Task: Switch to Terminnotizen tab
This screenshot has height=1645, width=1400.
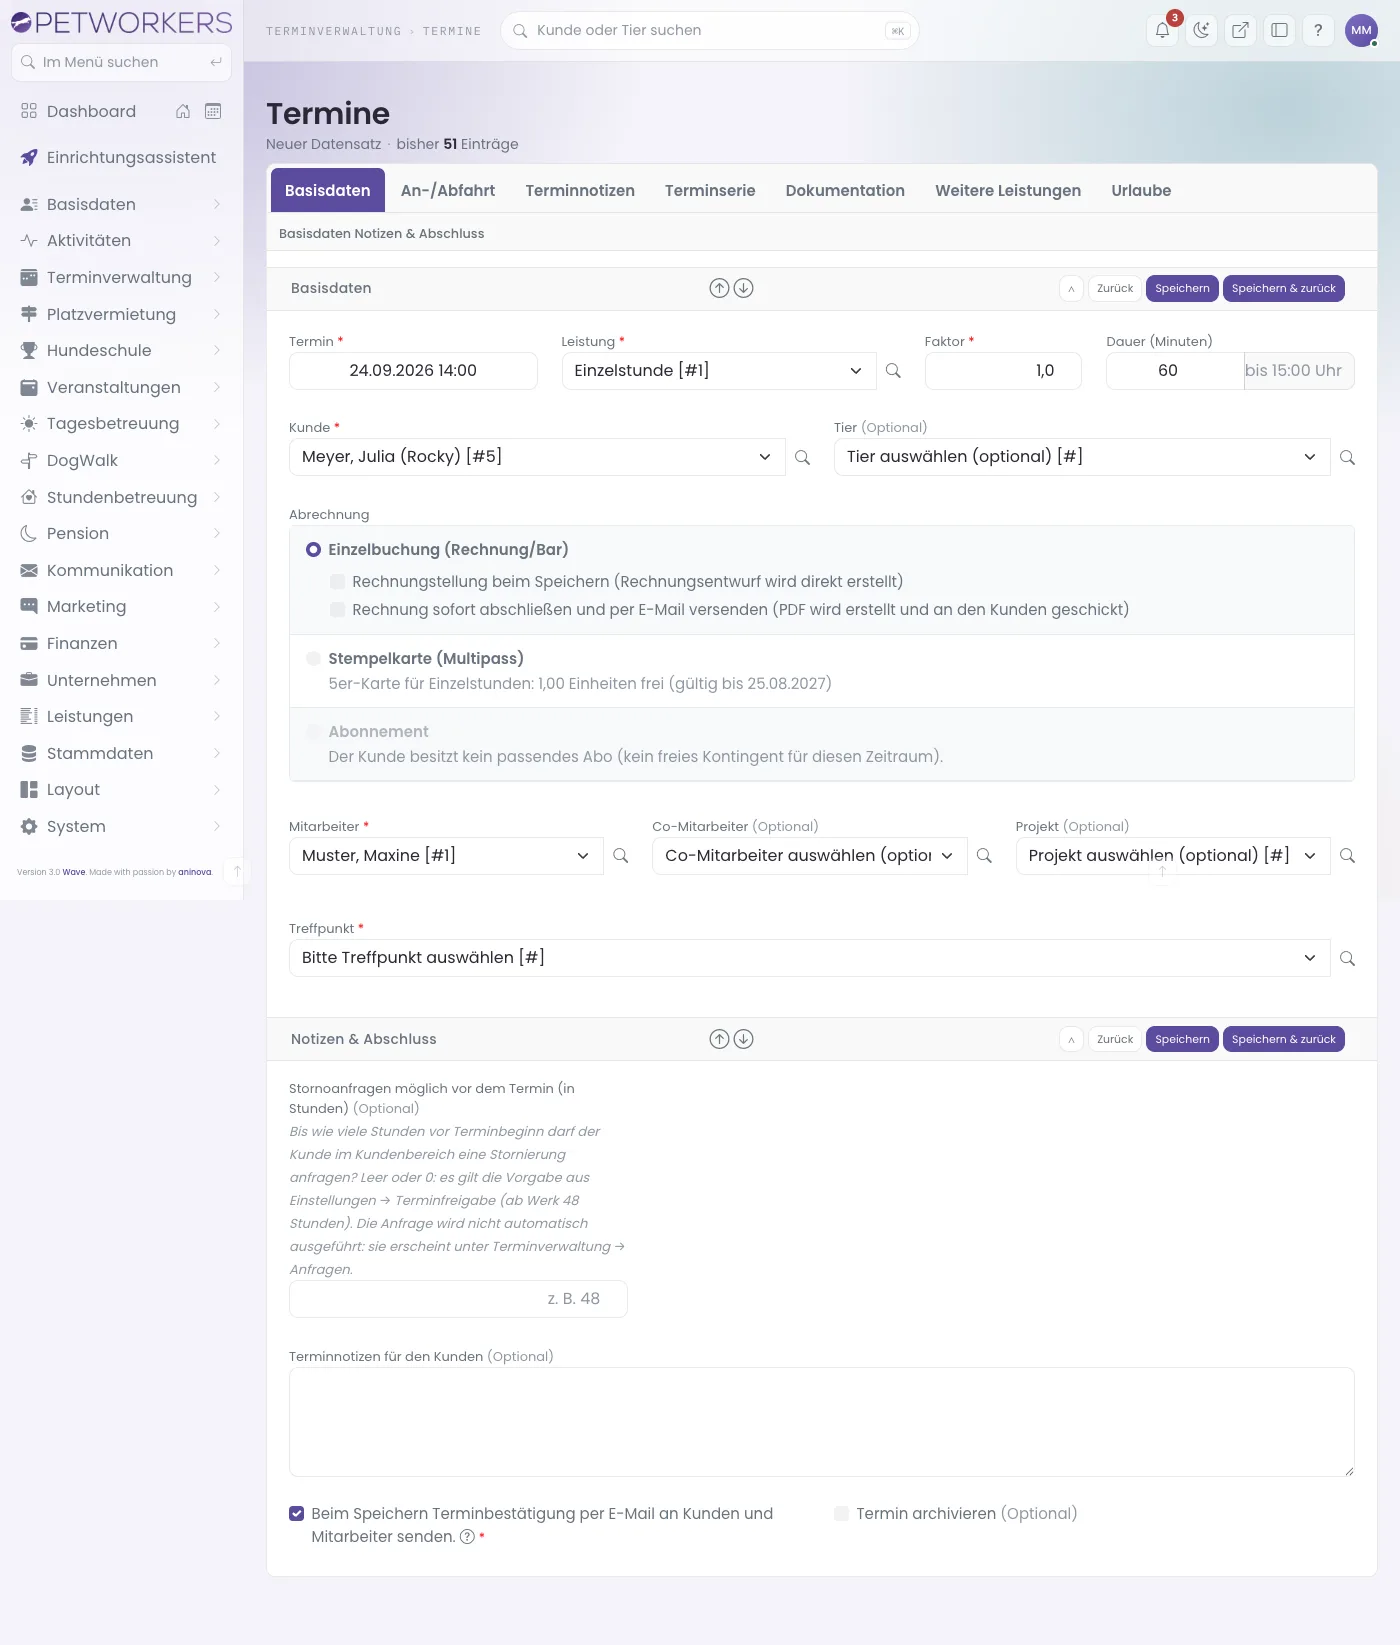Action: click(x=580, y=191)
